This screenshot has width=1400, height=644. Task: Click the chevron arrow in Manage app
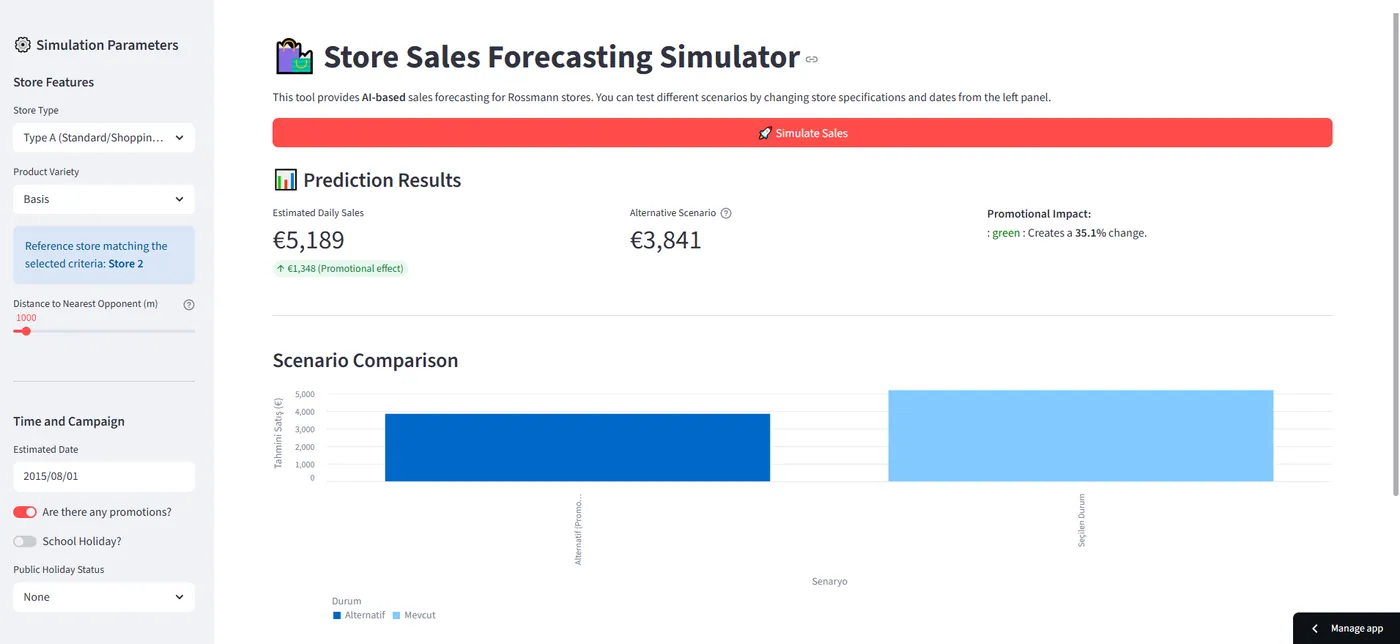[x=1315, y=628]
